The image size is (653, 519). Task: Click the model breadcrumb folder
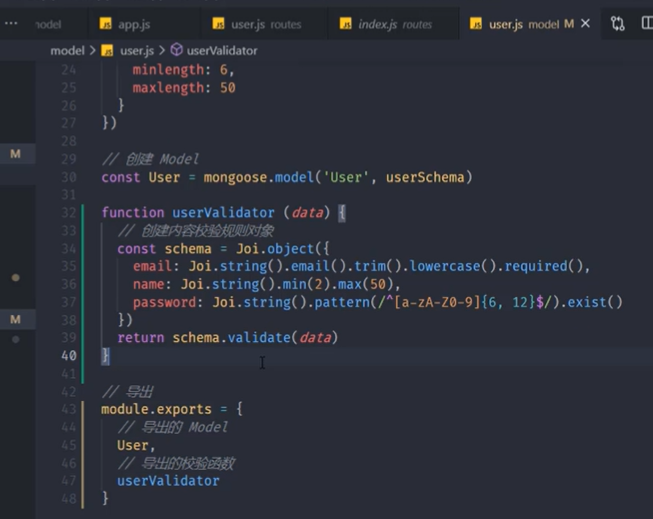click(x=67, y=51)
